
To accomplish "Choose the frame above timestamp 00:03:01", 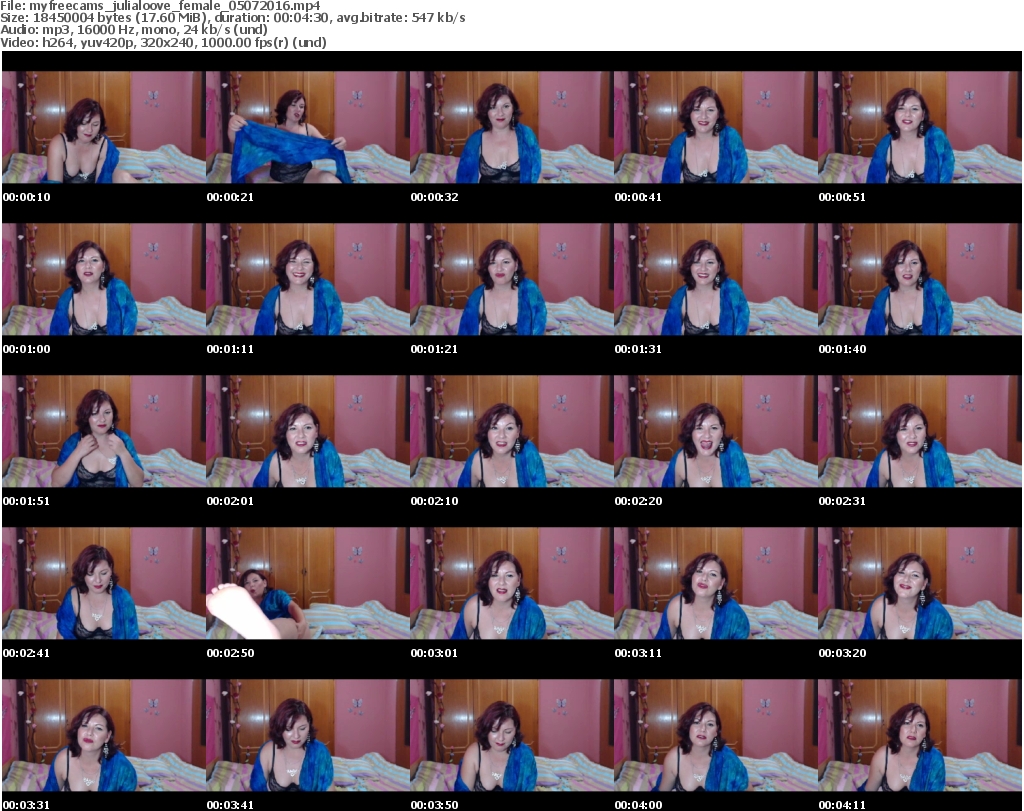I will pyautogui.click(x=511, y=583).
